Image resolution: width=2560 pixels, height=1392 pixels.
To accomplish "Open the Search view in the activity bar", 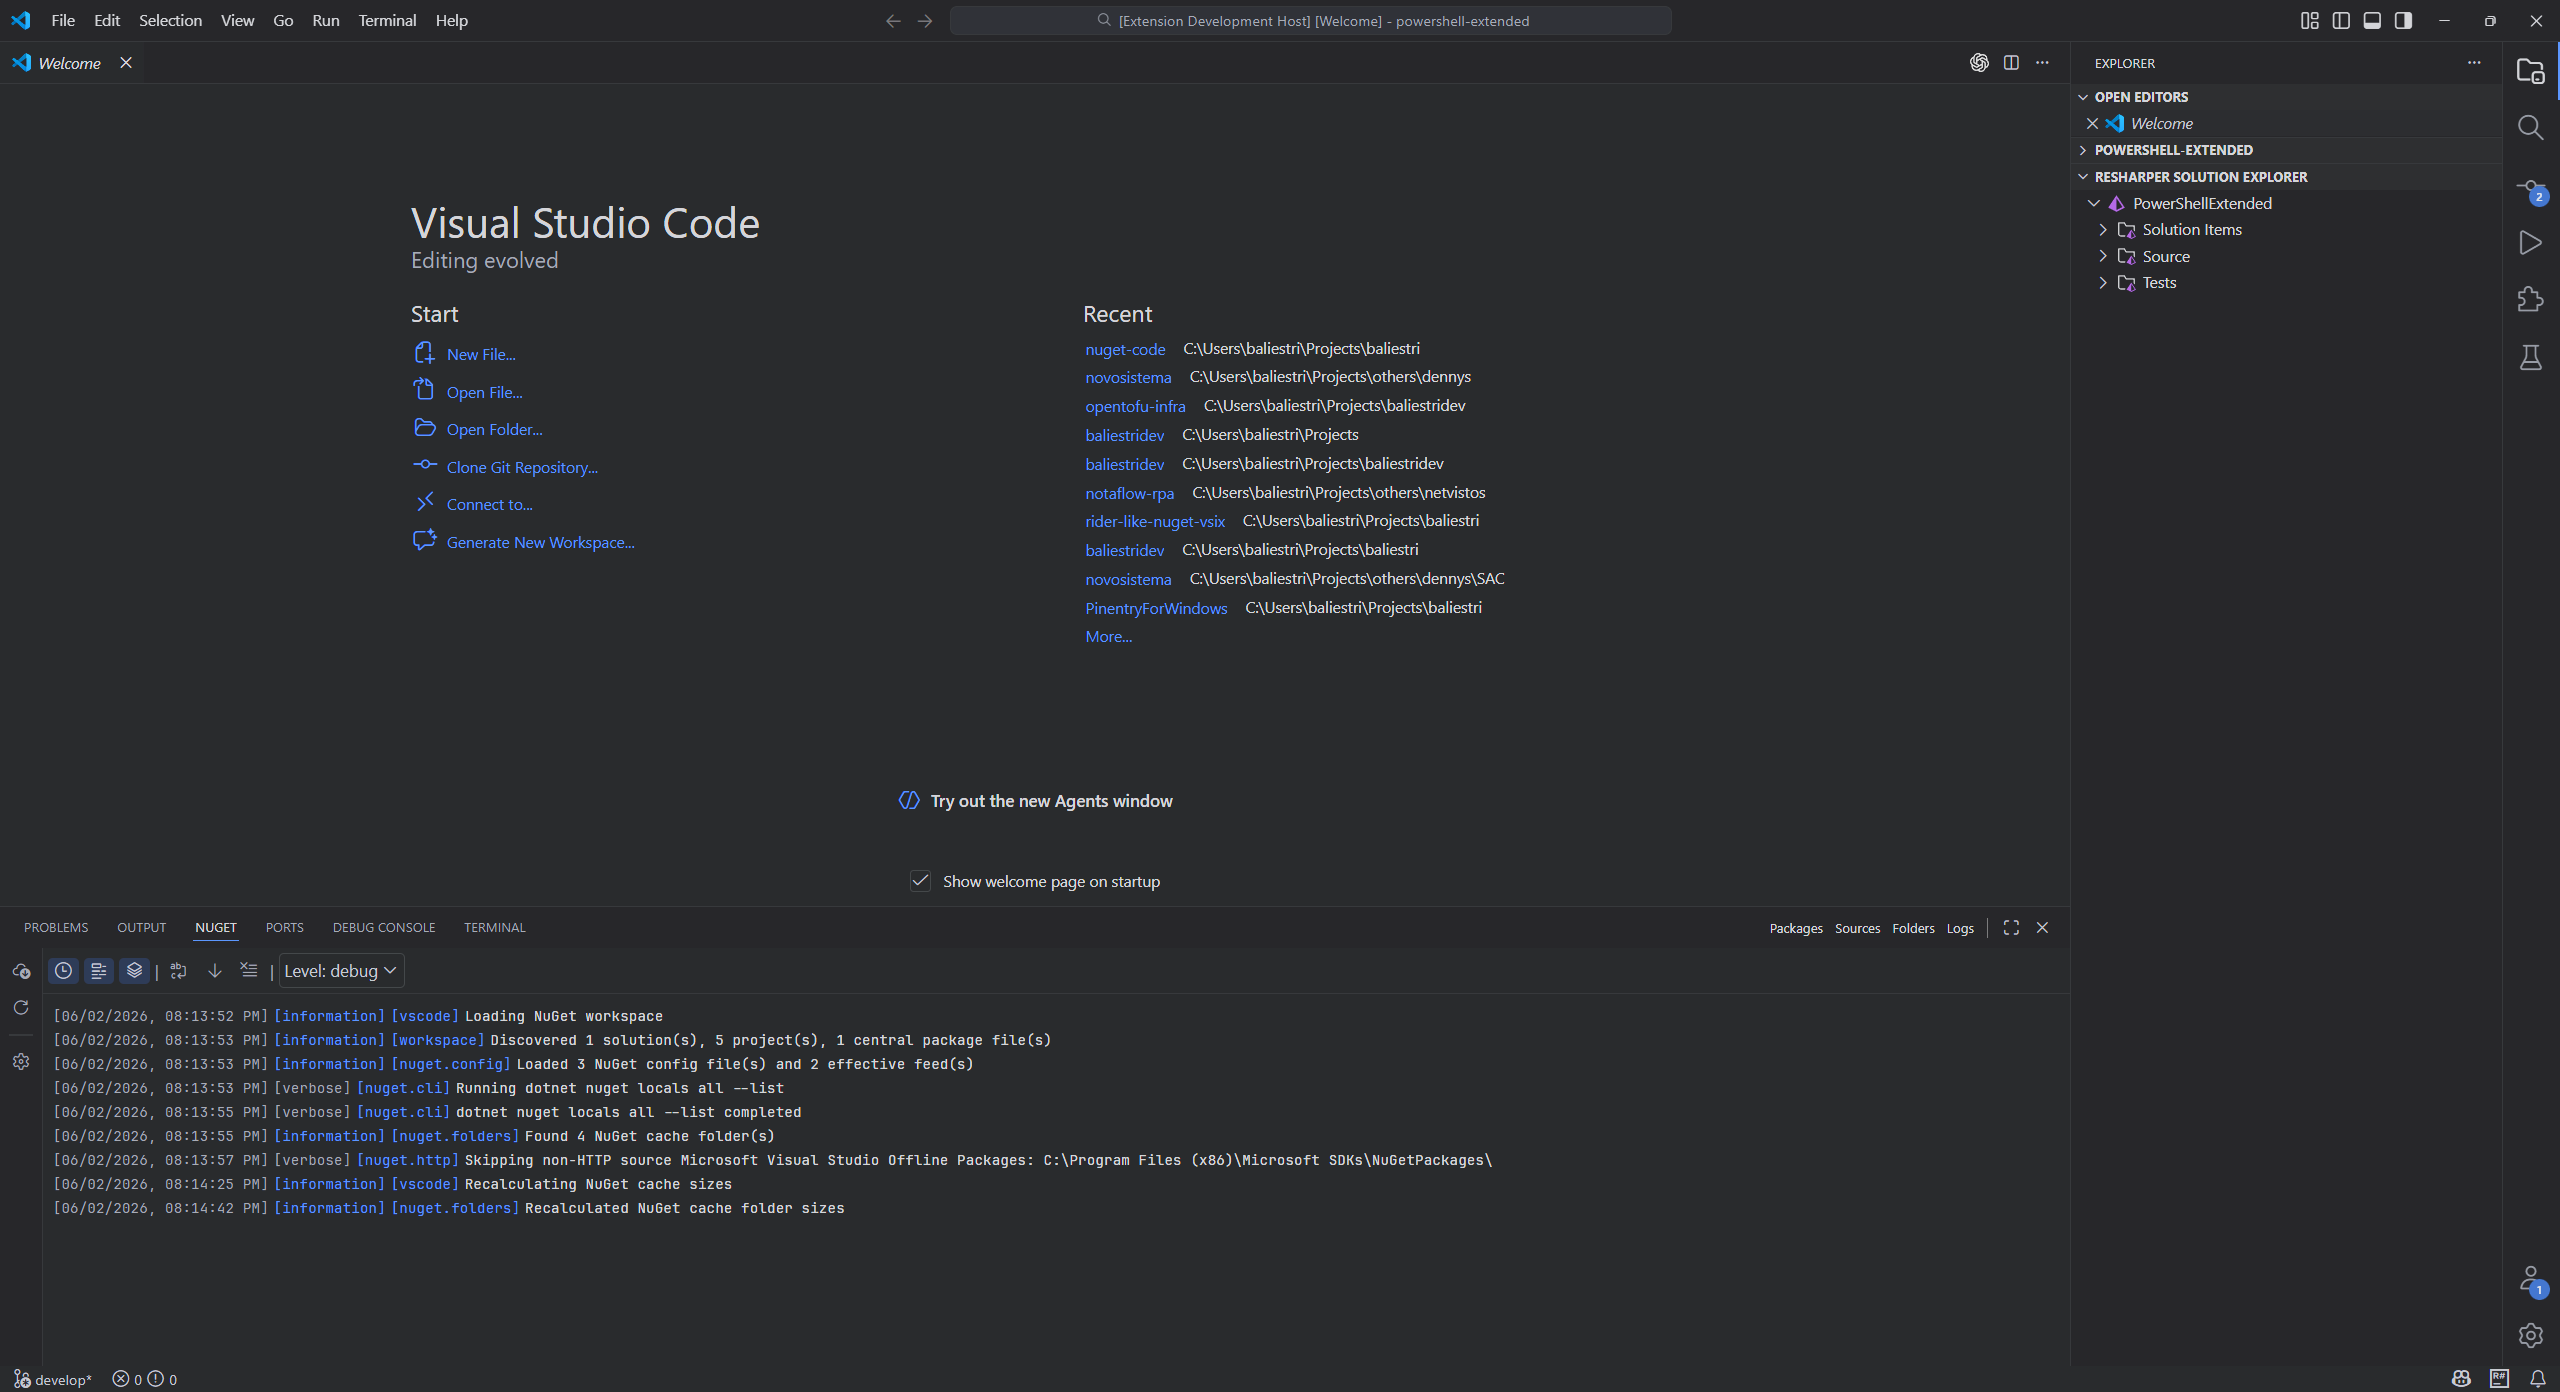I will [x=2530, y=127].
